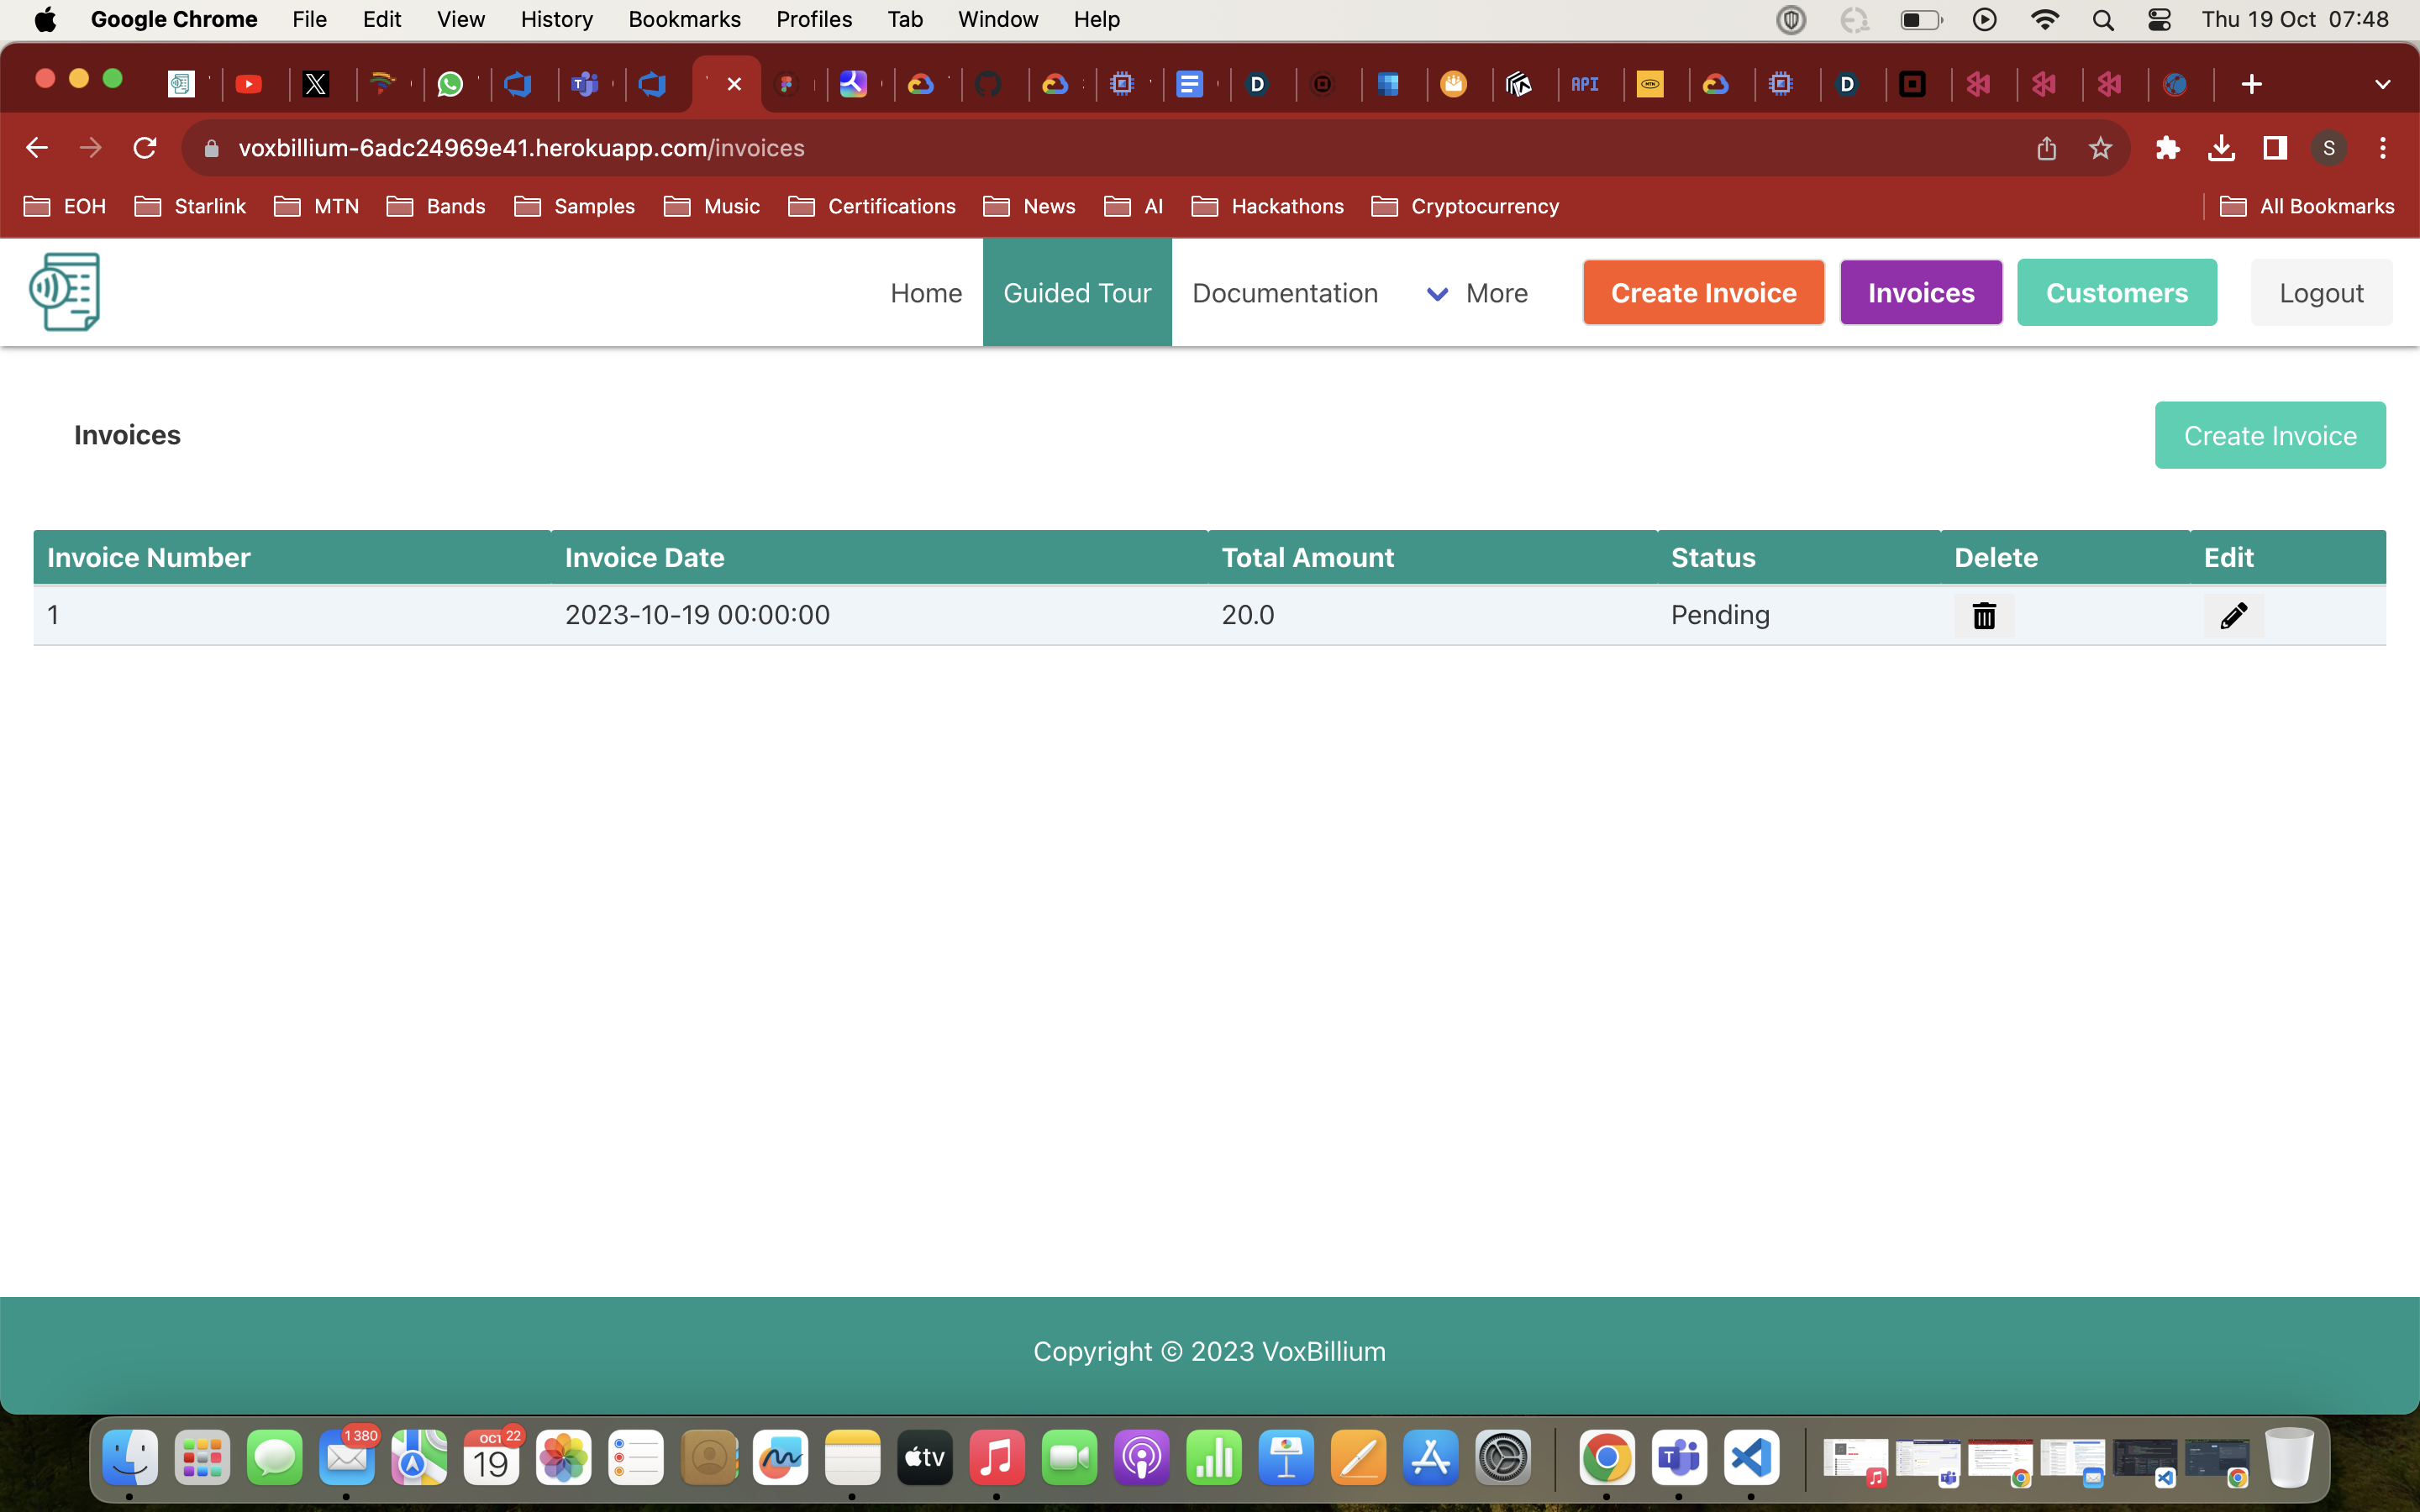The width and height of the screenshot is (2420, 1512).
Task: Click the VoxBillium logo
Action: coord(65,292)
